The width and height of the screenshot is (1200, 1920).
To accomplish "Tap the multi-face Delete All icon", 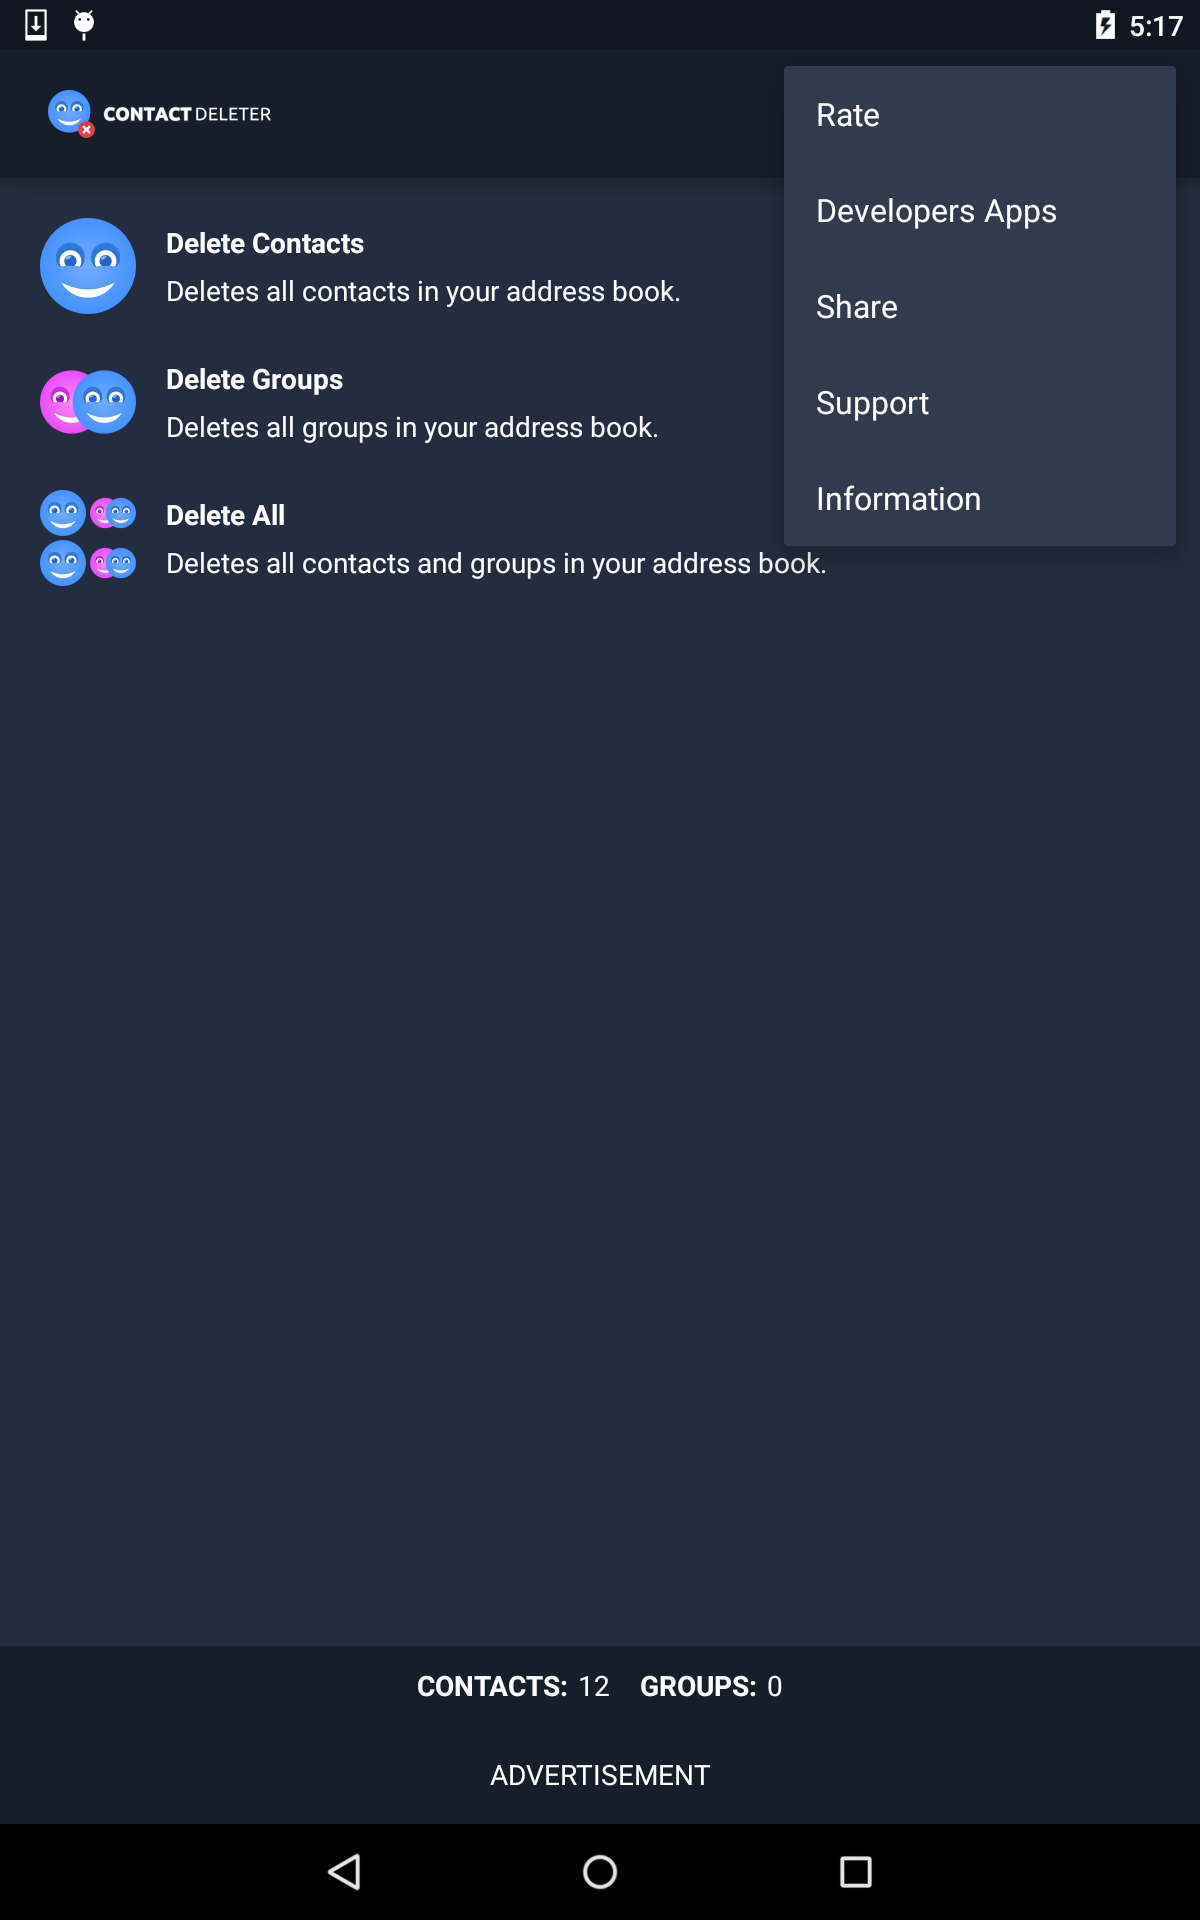I will (x=88, y=538).
